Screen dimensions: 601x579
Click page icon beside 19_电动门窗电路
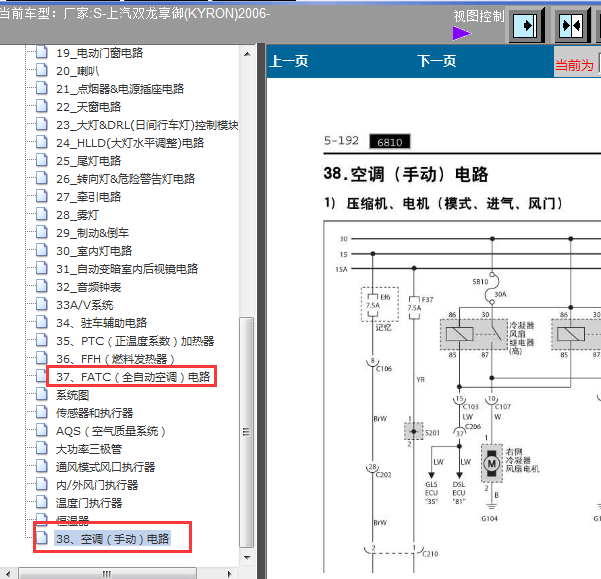point(41,52)
